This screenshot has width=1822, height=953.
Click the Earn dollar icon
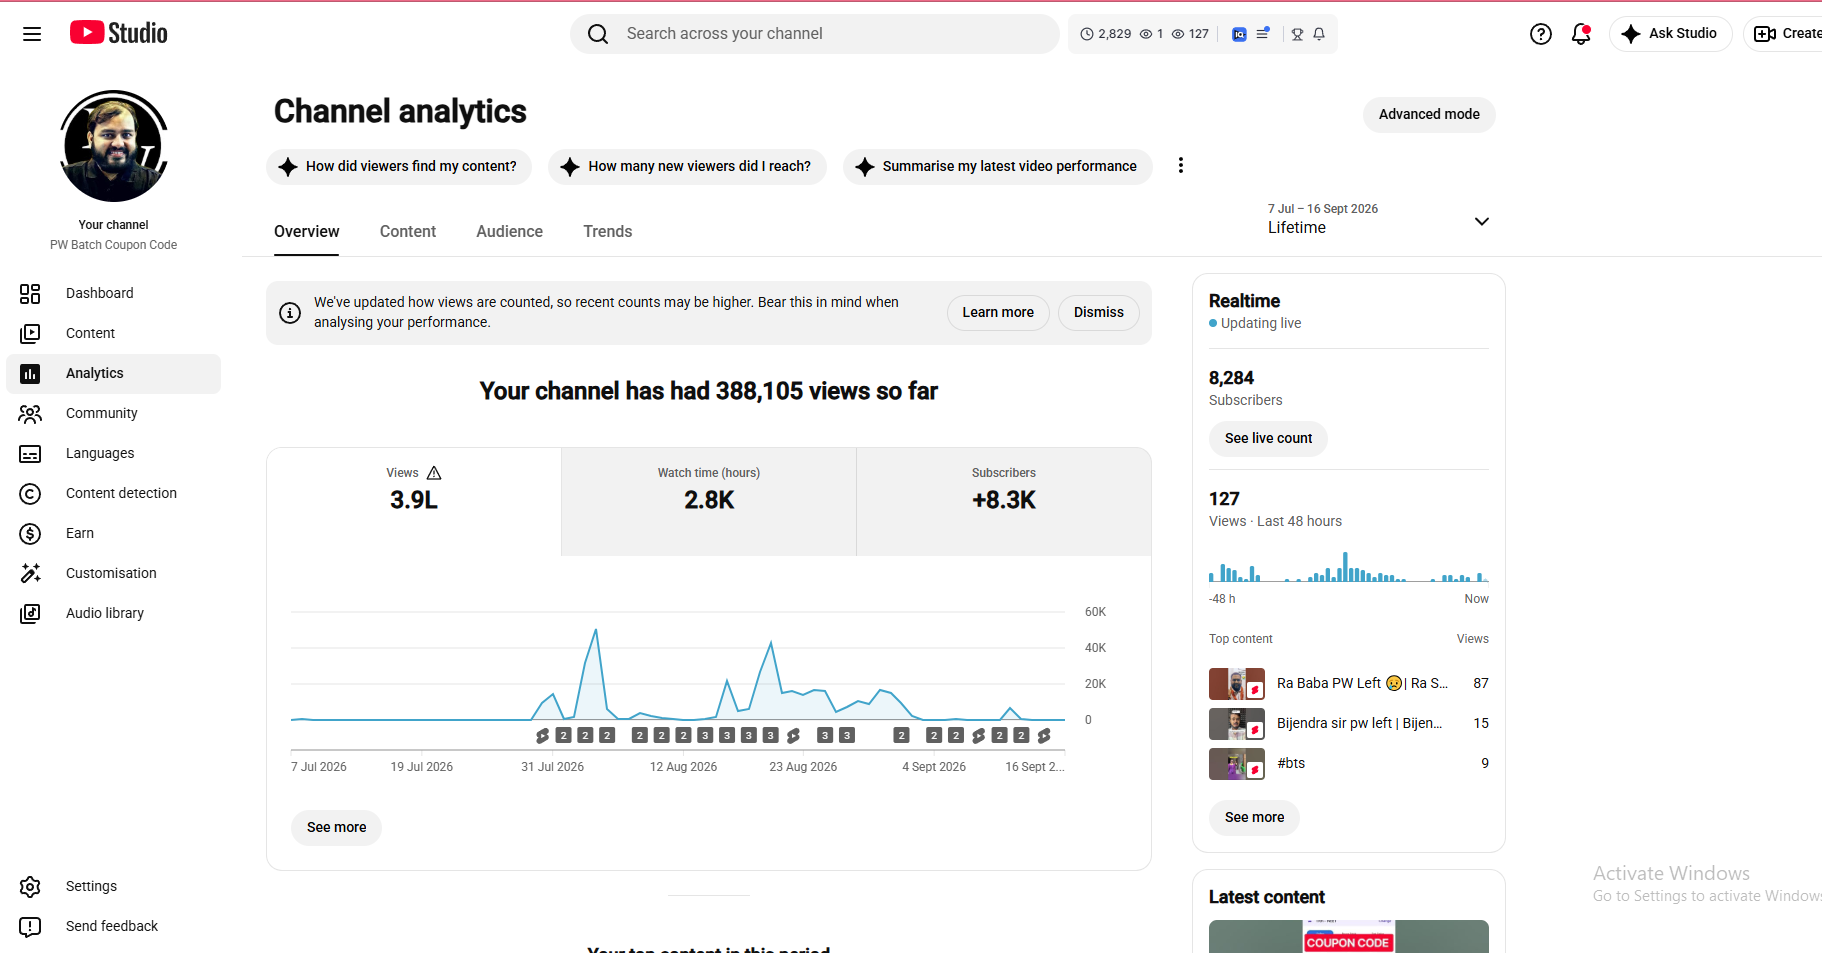click(30, 533)
